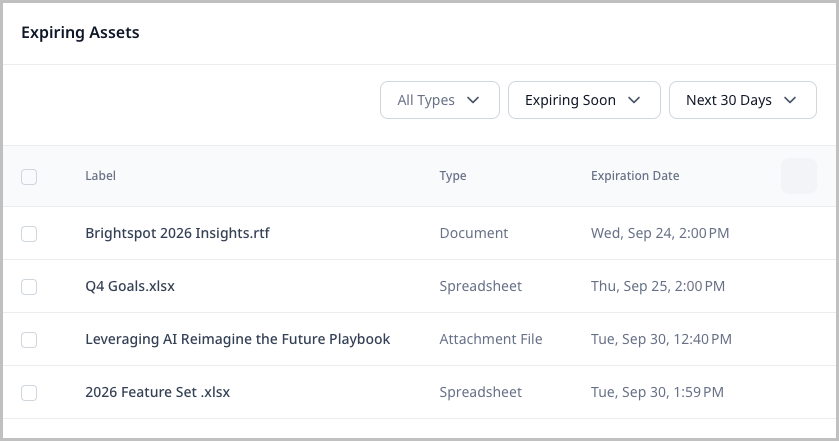Click the square button right of Expiration Date header
The image size is (839, 441).
click(x=798, y=176)
